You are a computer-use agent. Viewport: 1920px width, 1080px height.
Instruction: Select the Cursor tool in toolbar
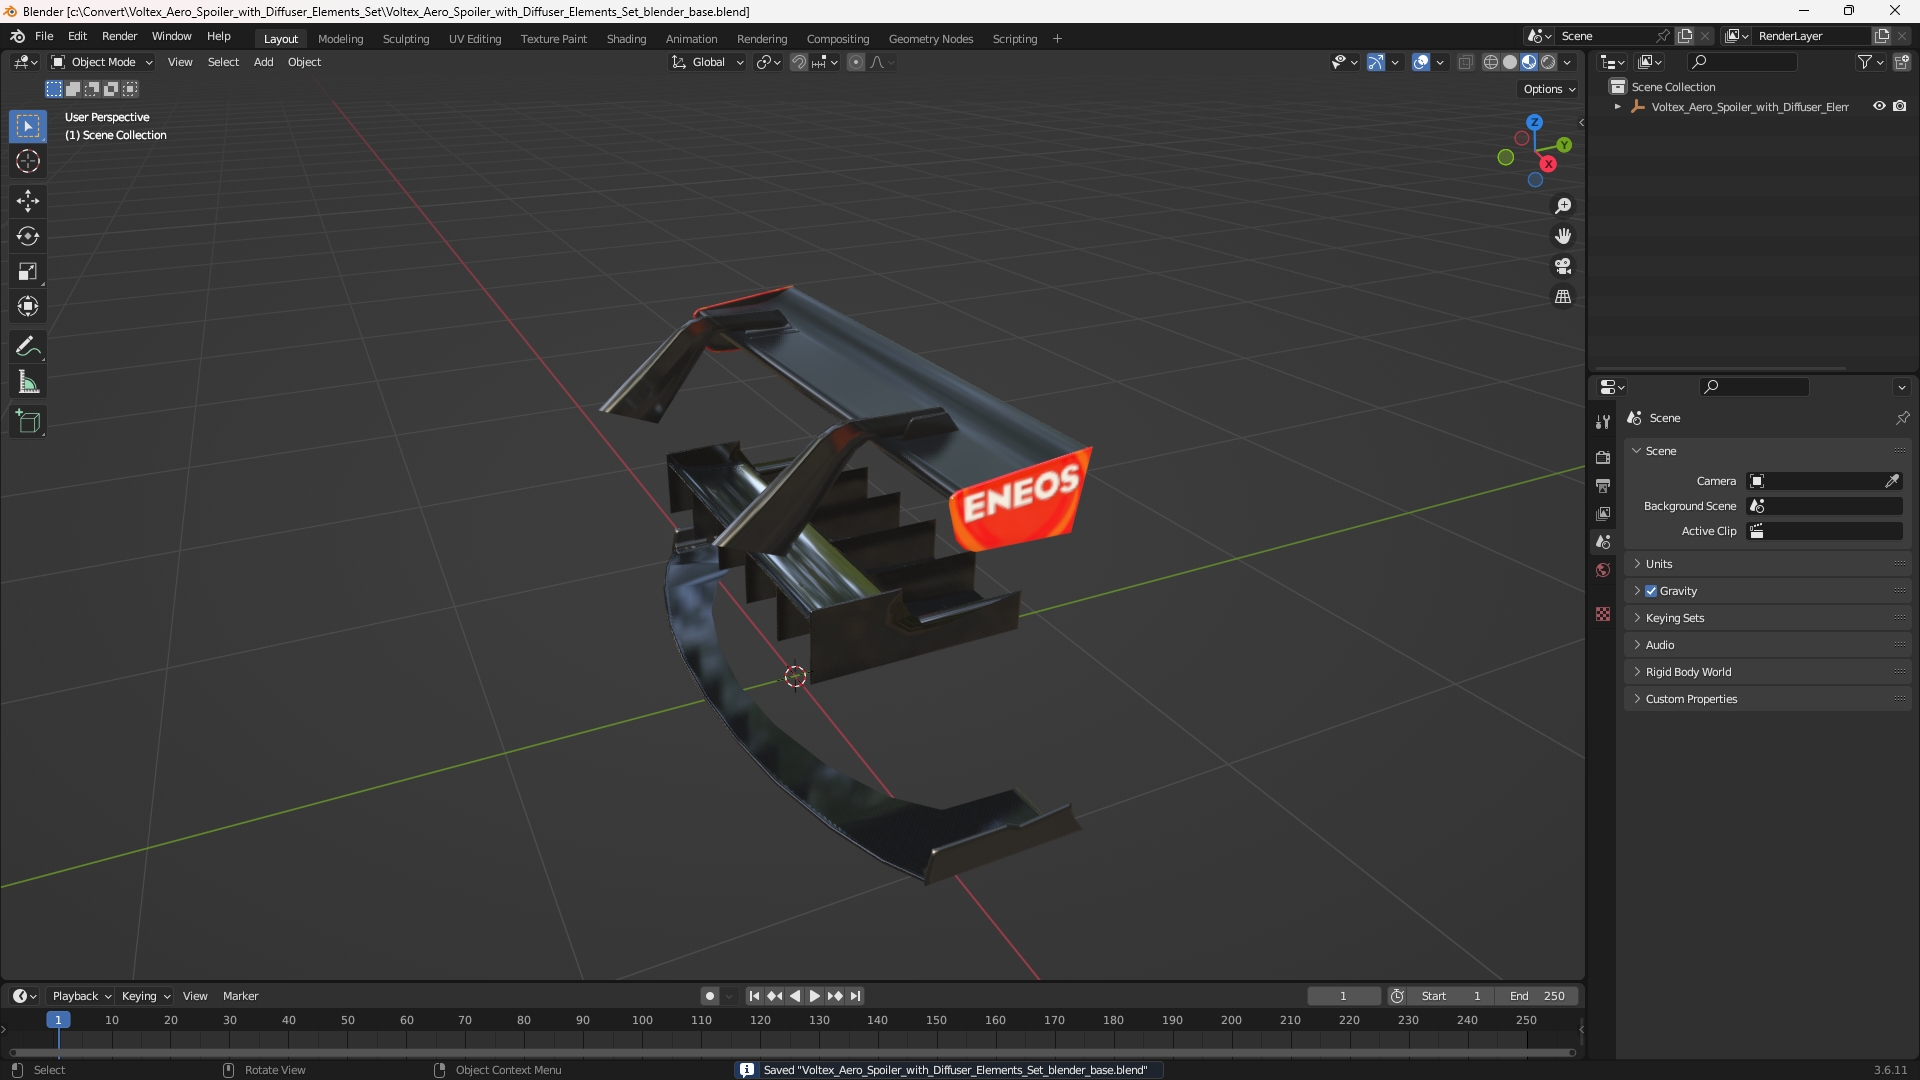28,161
